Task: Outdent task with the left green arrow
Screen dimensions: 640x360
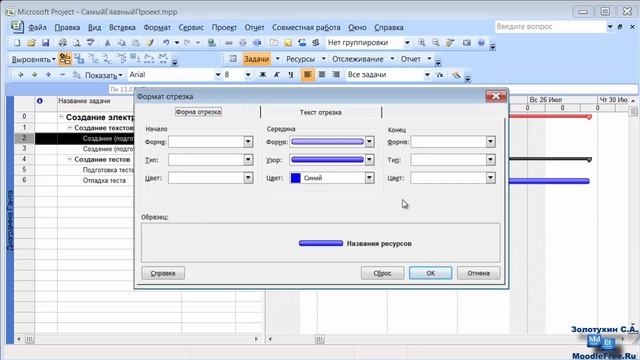Action: [x=20, y=75]
